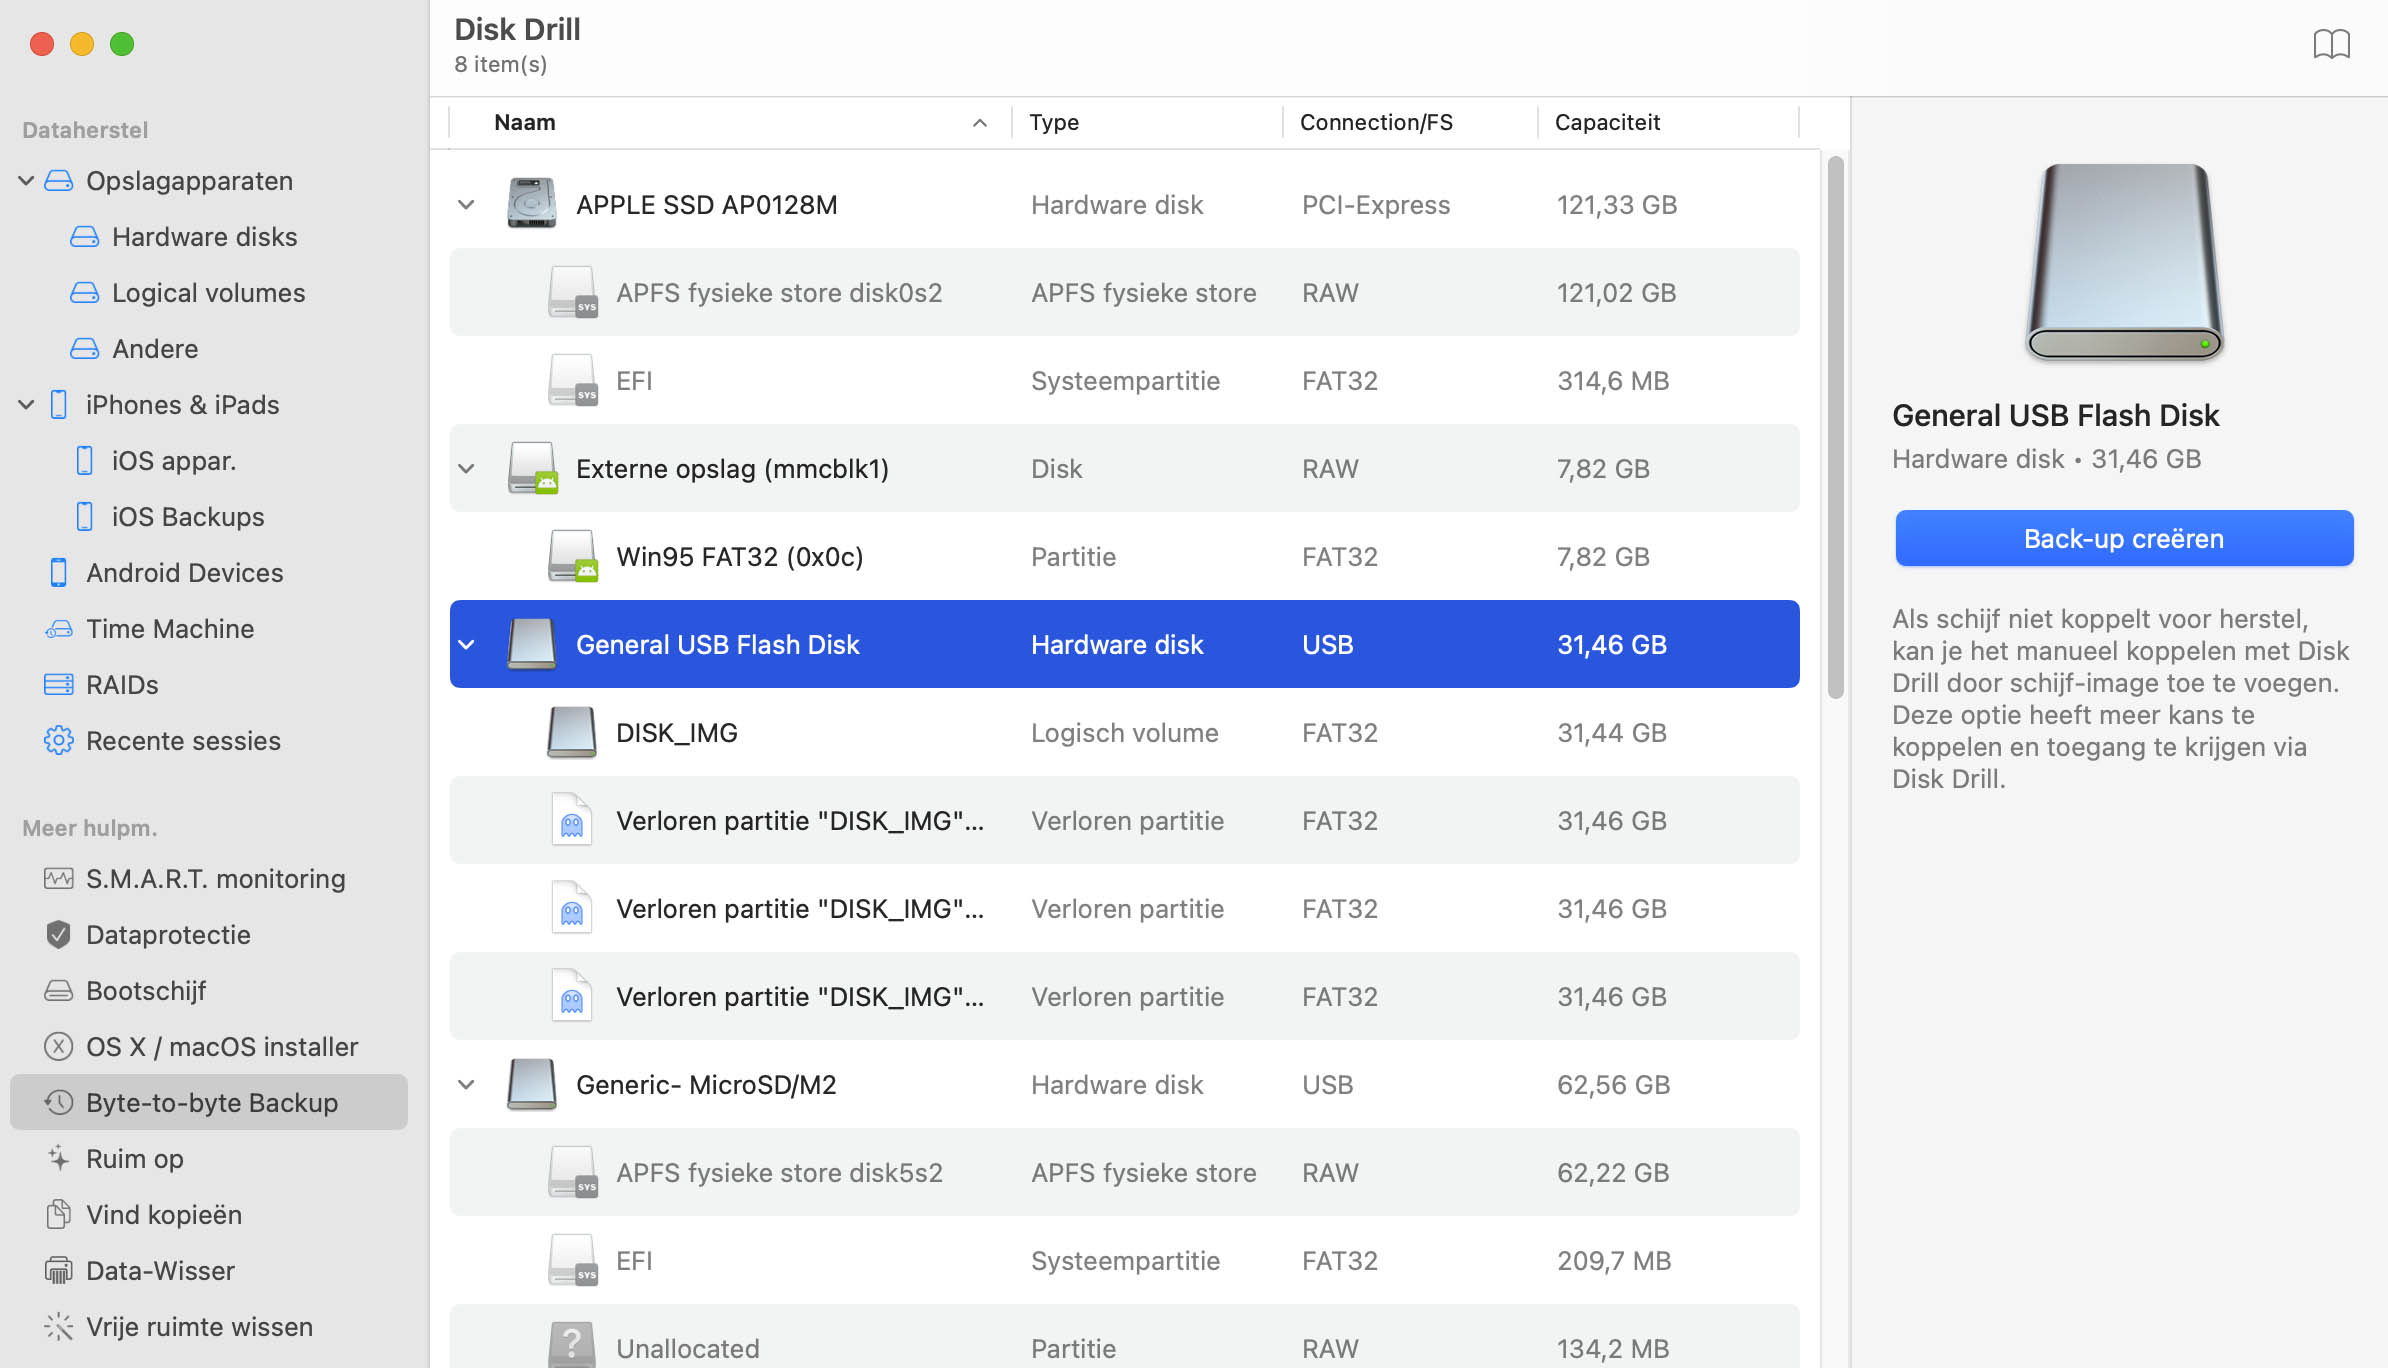Click the 314,6 MB capacity of EFI
The width and height of the screenshot is (2388, 1368).
[1613, 381]
